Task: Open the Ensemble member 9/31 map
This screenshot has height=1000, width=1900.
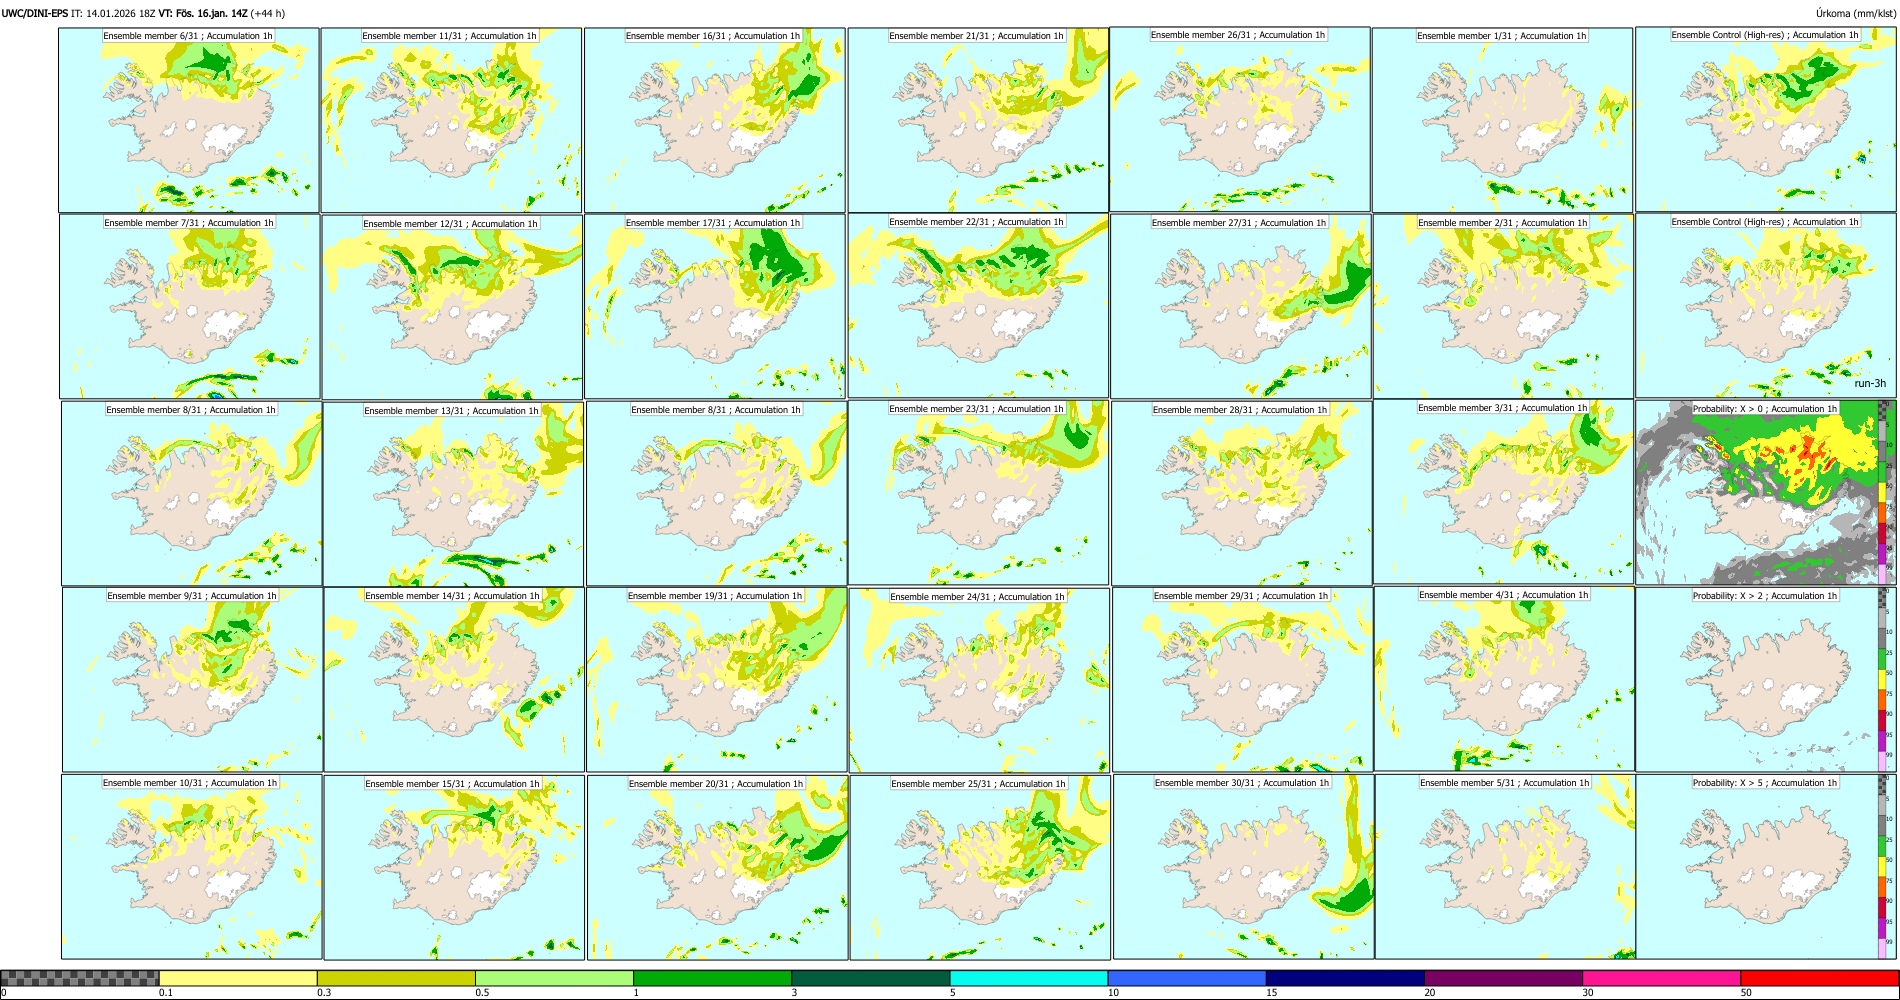Action: point(193,680)
